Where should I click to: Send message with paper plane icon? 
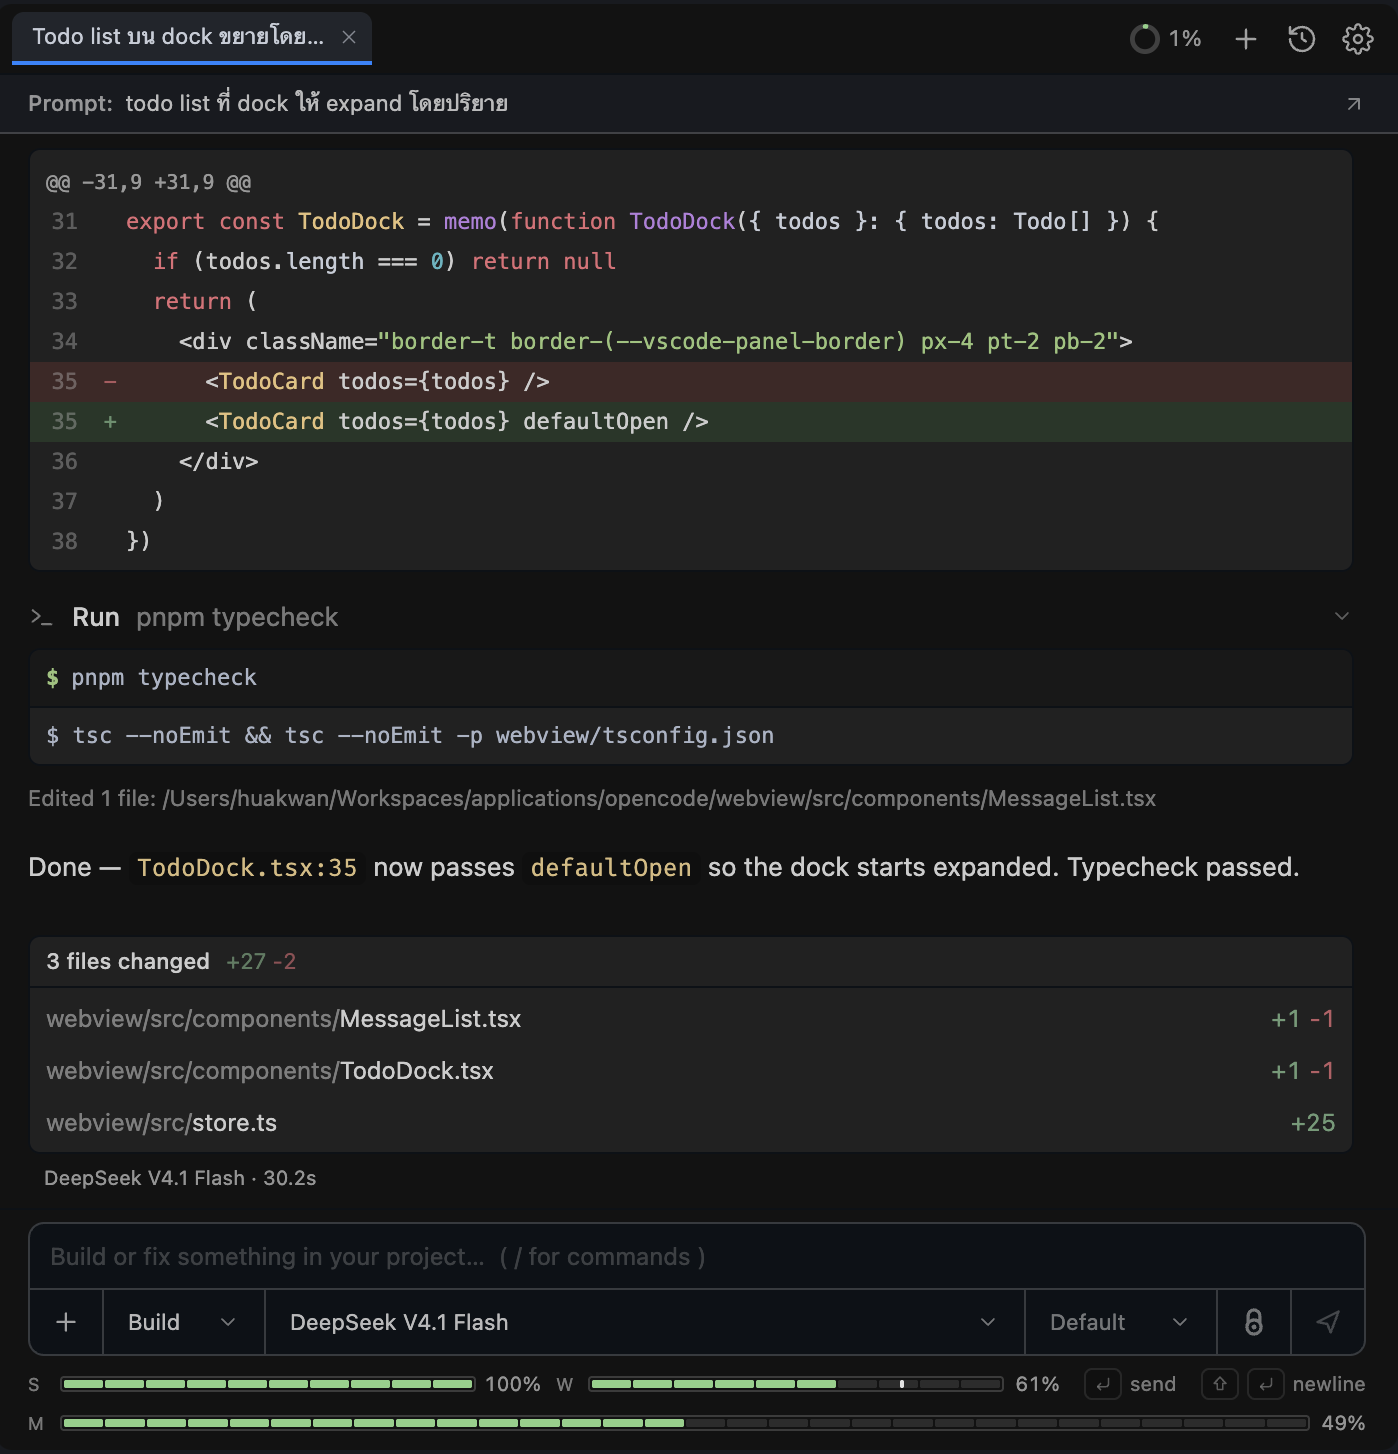(1328, 1322)
